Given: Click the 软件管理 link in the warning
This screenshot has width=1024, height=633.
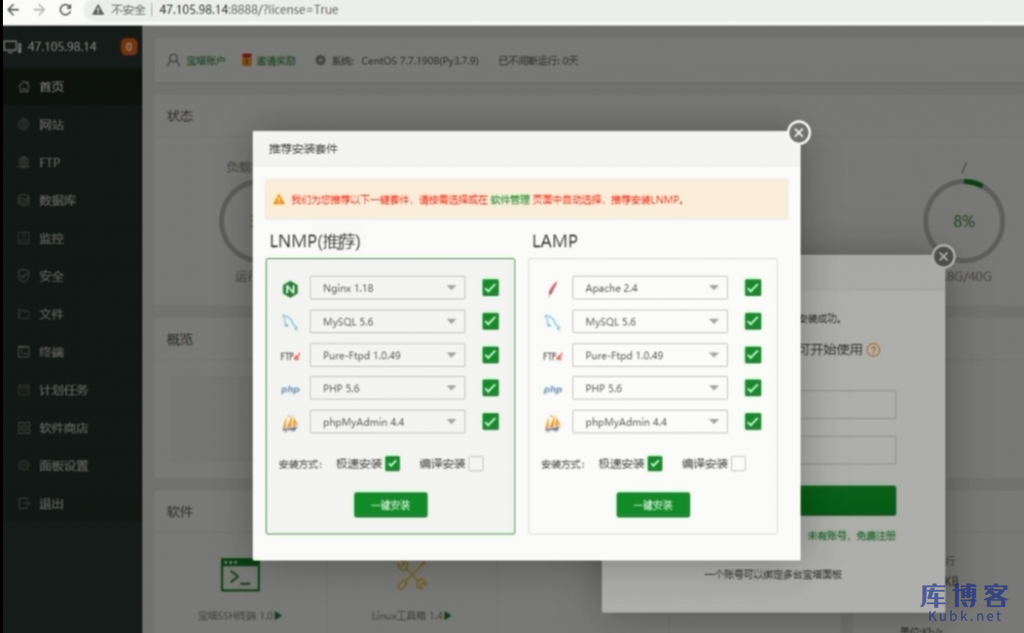Looking at the screenshot, I should click(x=510, y=199).
